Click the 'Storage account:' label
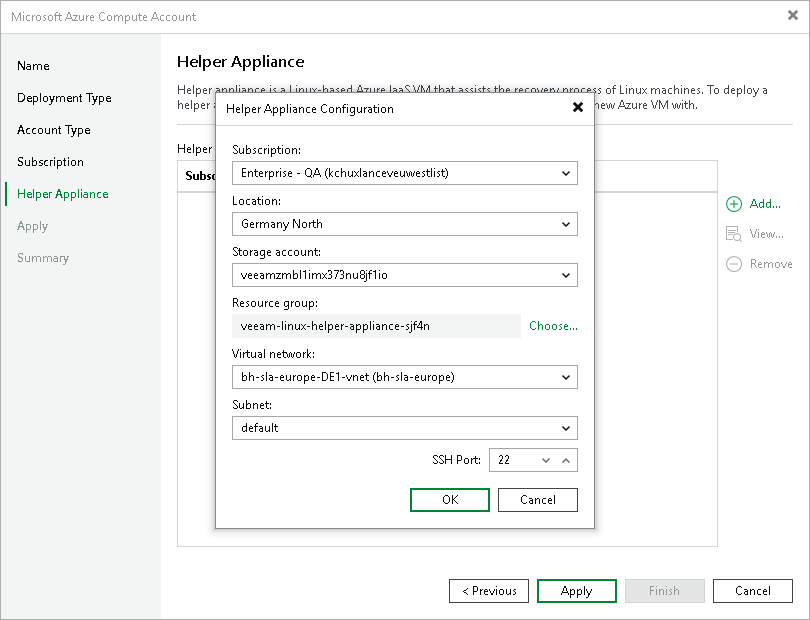The width and height of the screenshot is (810, 620). coord(276,252)
